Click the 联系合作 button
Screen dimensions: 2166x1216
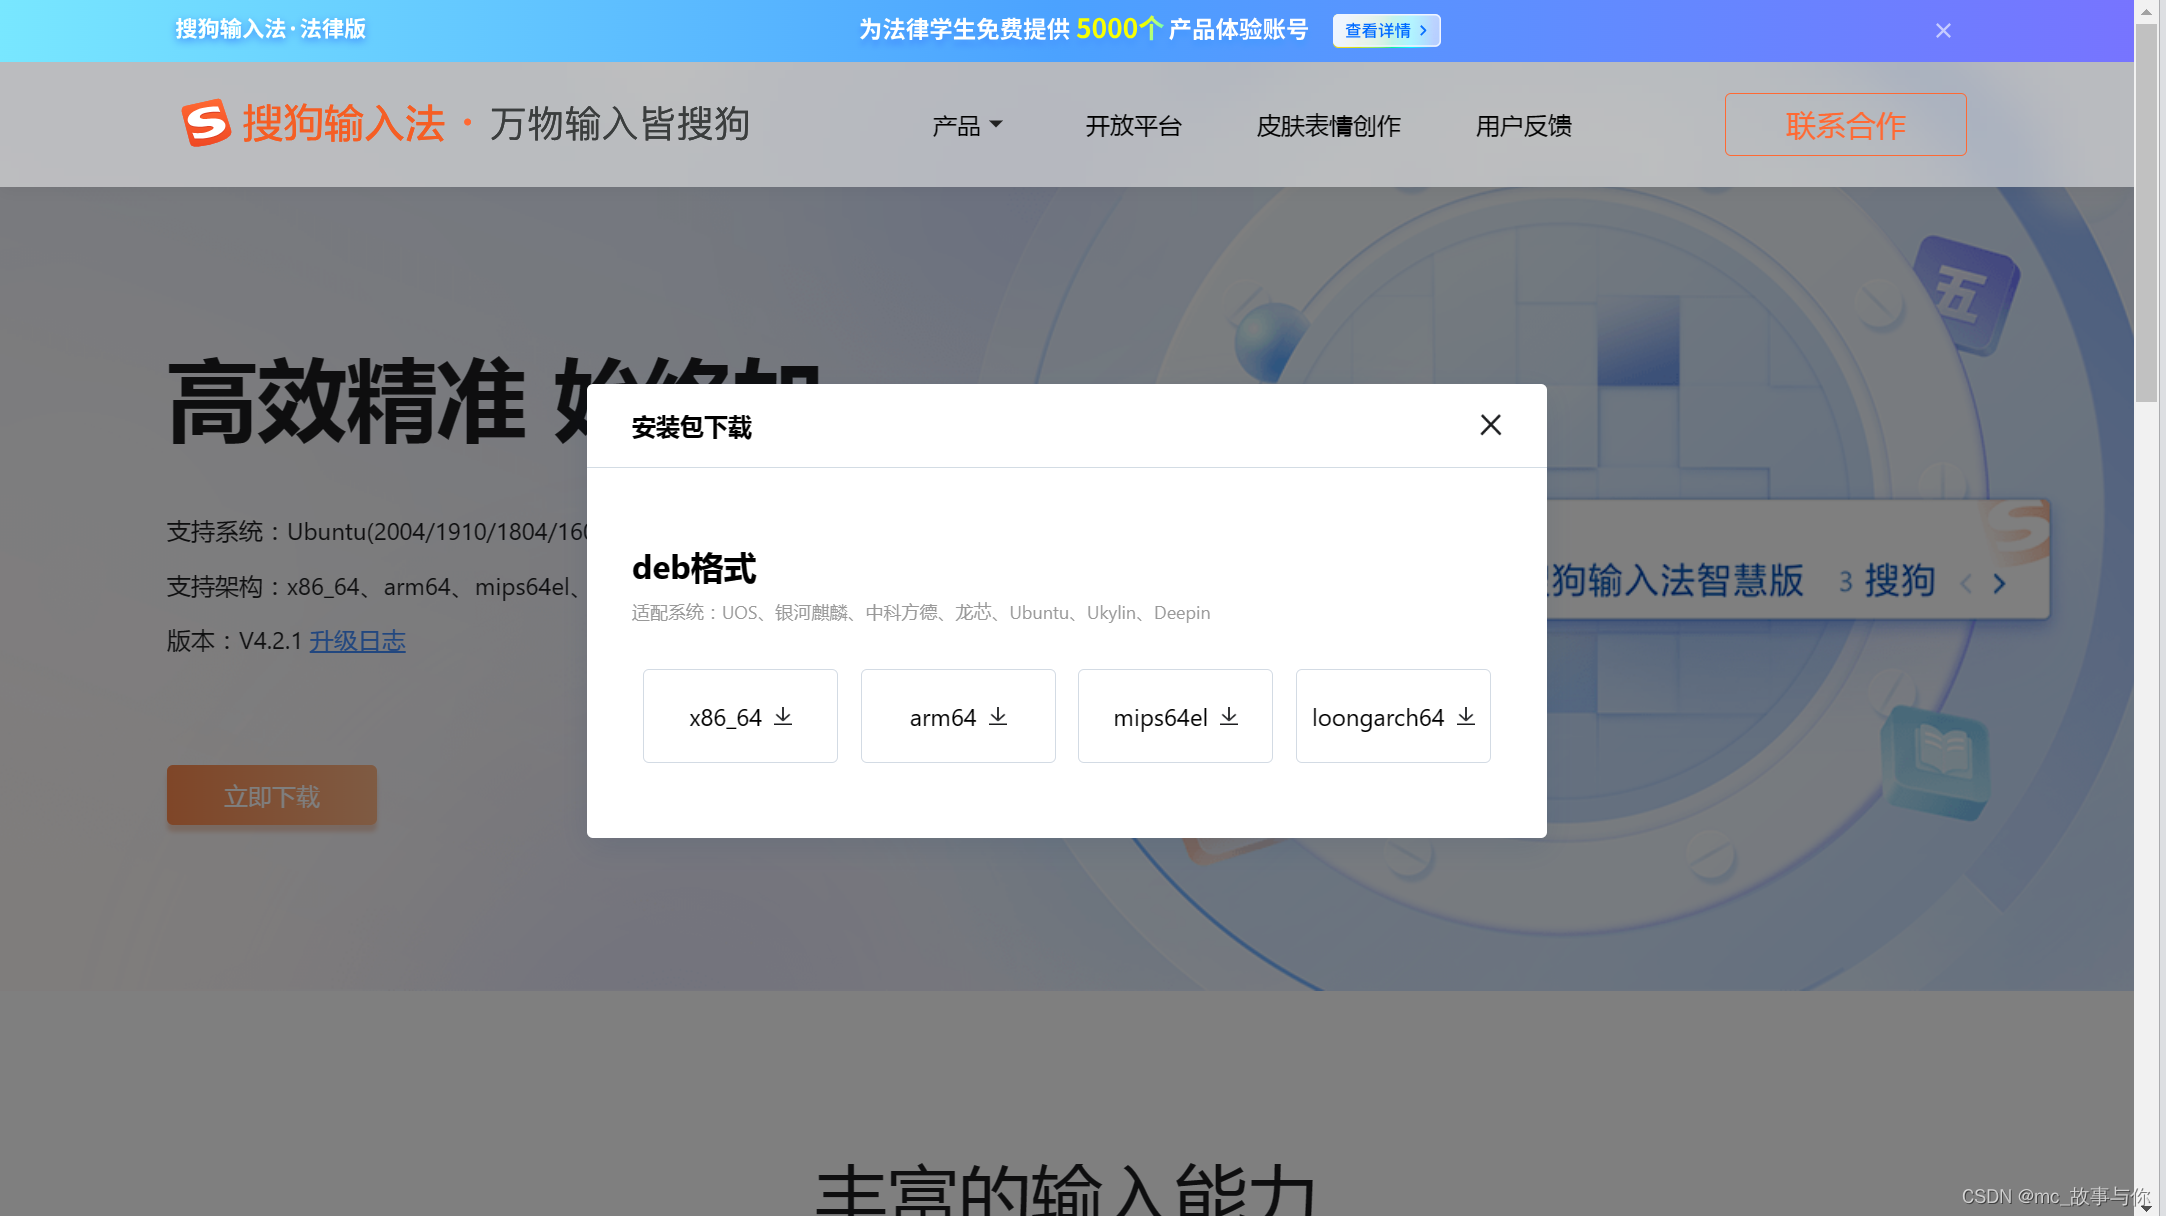point(1845,125)
